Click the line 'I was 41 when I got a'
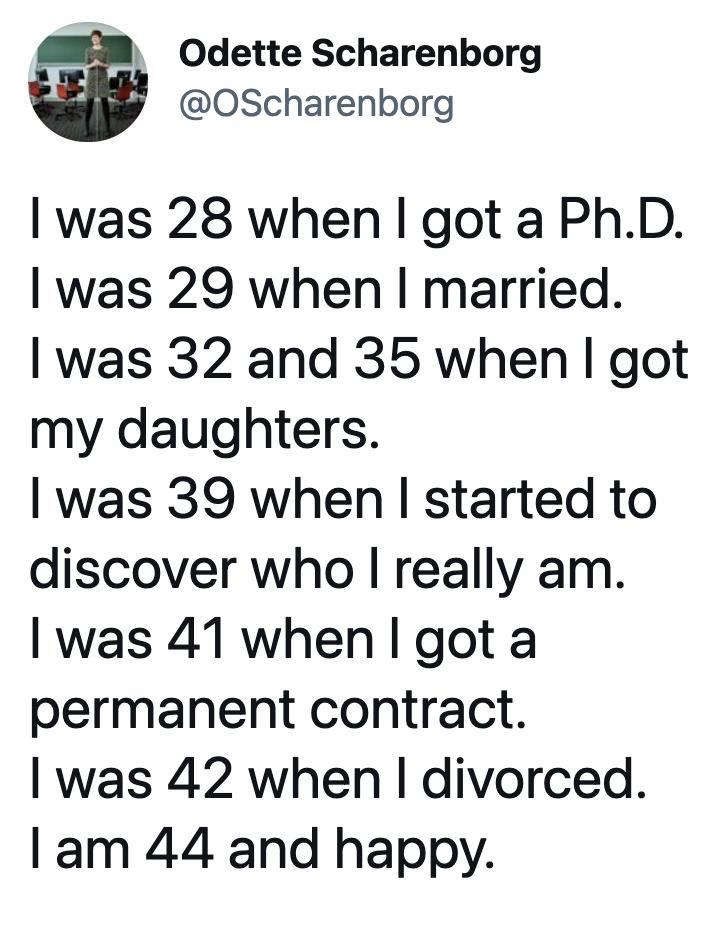Screen dimensions: 724x934 pyautogui.click(x=284, y=641)
